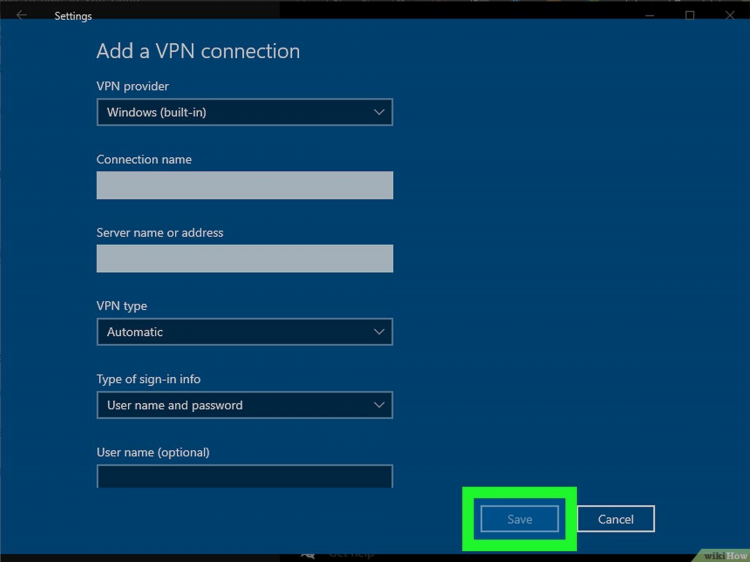Image resolution: width=750 pixels, height=562 pixels.
Task: Click the 'User name (optional)' label
Action: point(153,452)
